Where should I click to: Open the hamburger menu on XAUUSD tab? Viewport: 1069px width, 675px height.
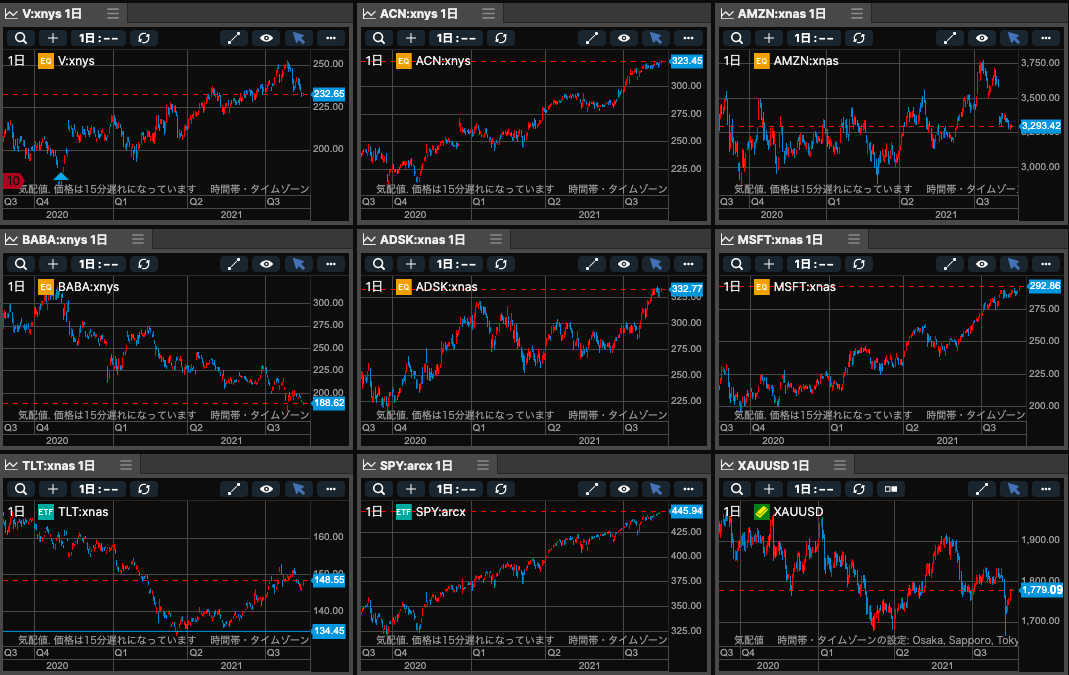839,465
